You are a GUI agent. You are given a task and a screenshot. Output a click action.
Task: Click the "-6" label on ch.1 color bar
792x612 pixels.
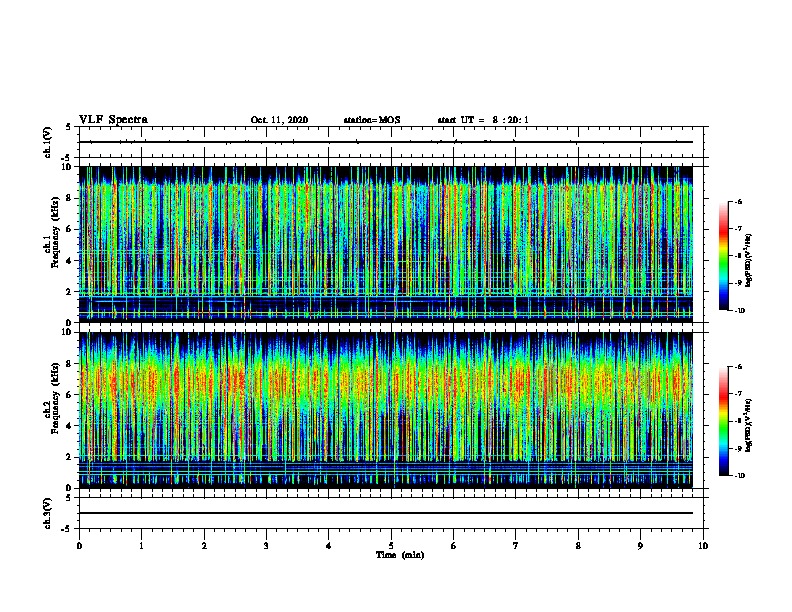[738, 201]
